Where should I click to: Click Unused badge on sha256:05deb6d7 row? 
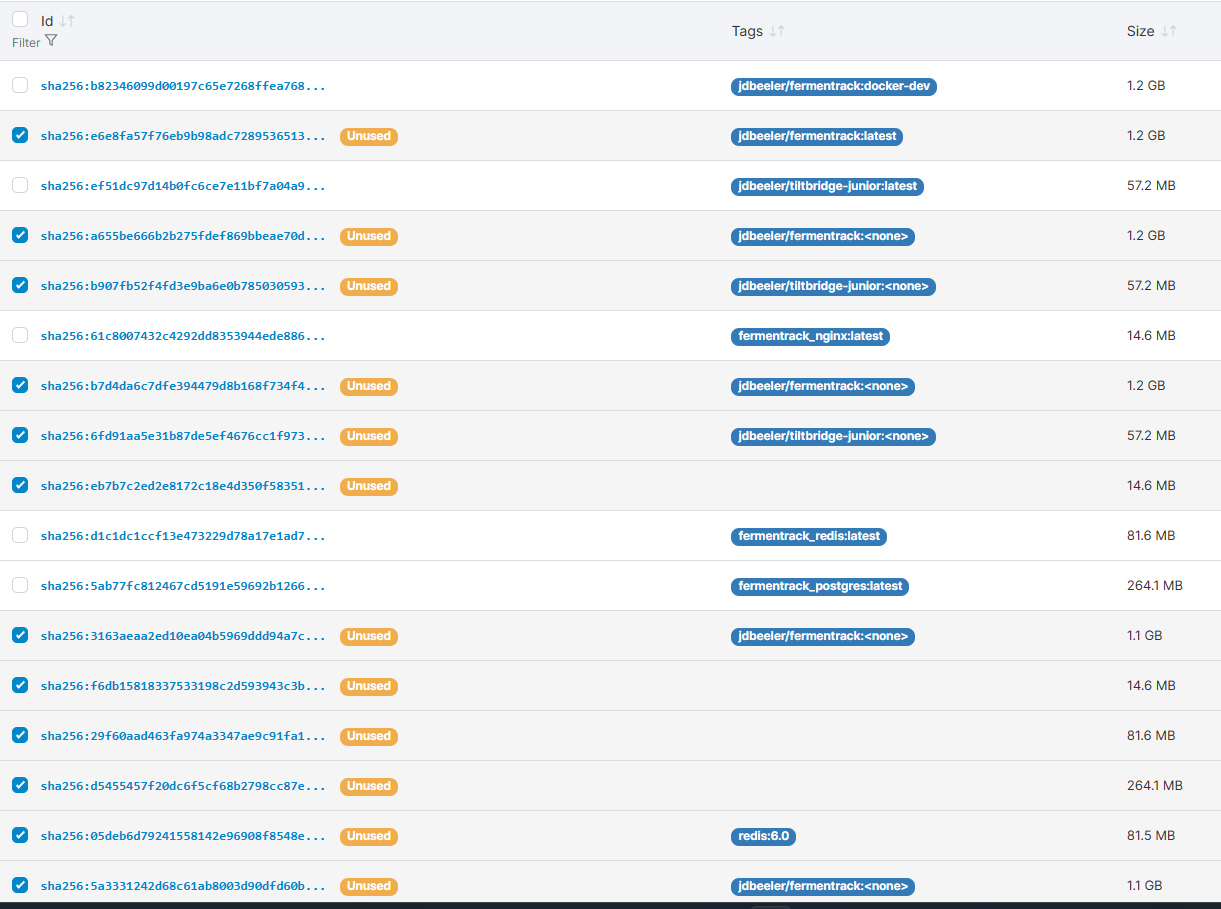click(369, 836)
